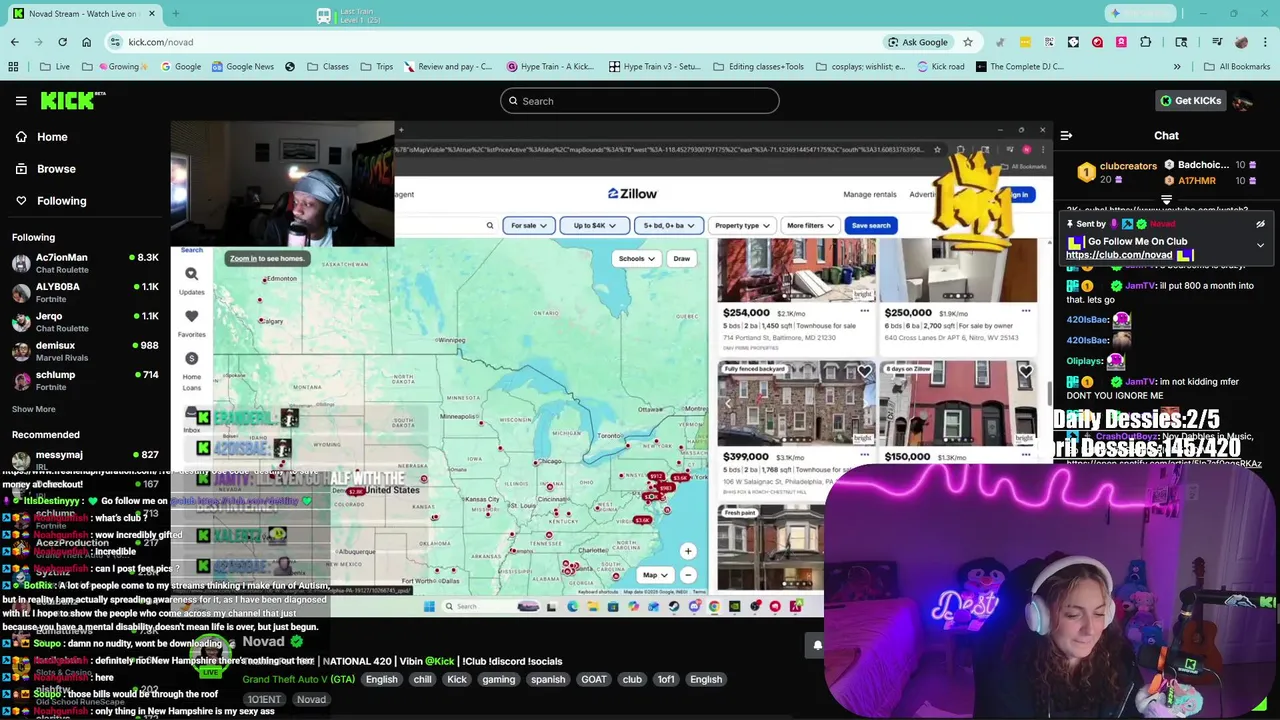Reload the page with refresh icon
The width and height of the screenshot is (1280, 720).
point(62,42)
